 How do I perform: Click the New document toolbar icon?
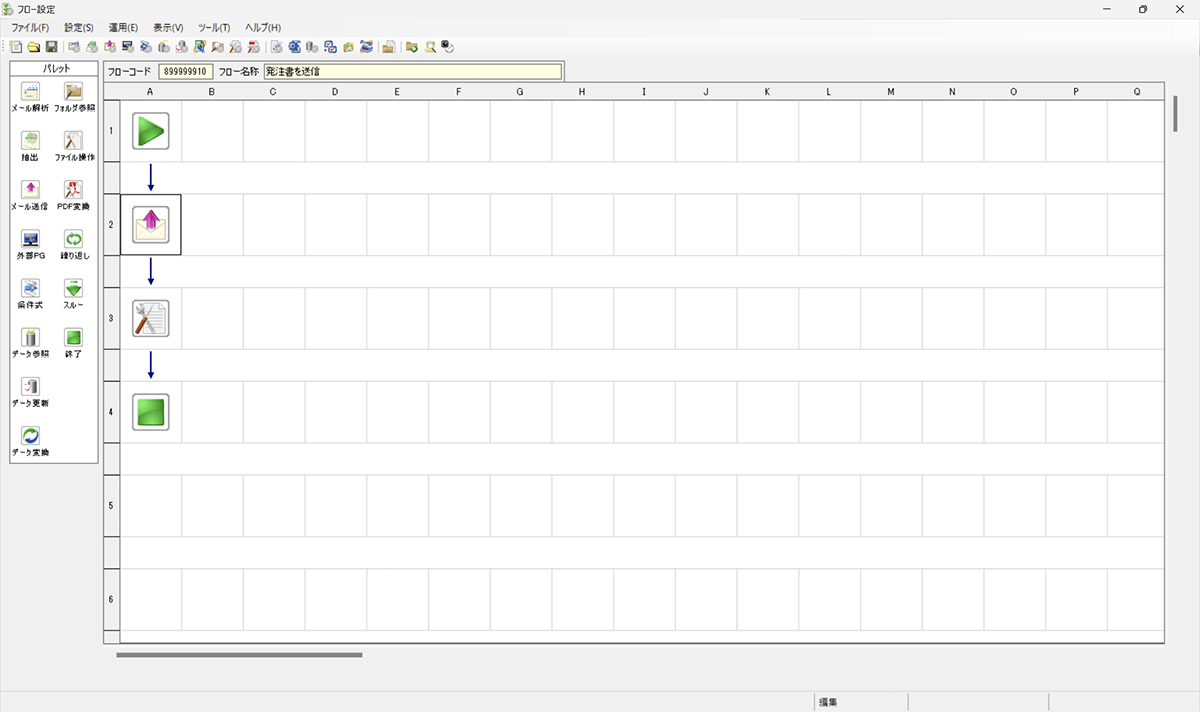pos(16,46)
